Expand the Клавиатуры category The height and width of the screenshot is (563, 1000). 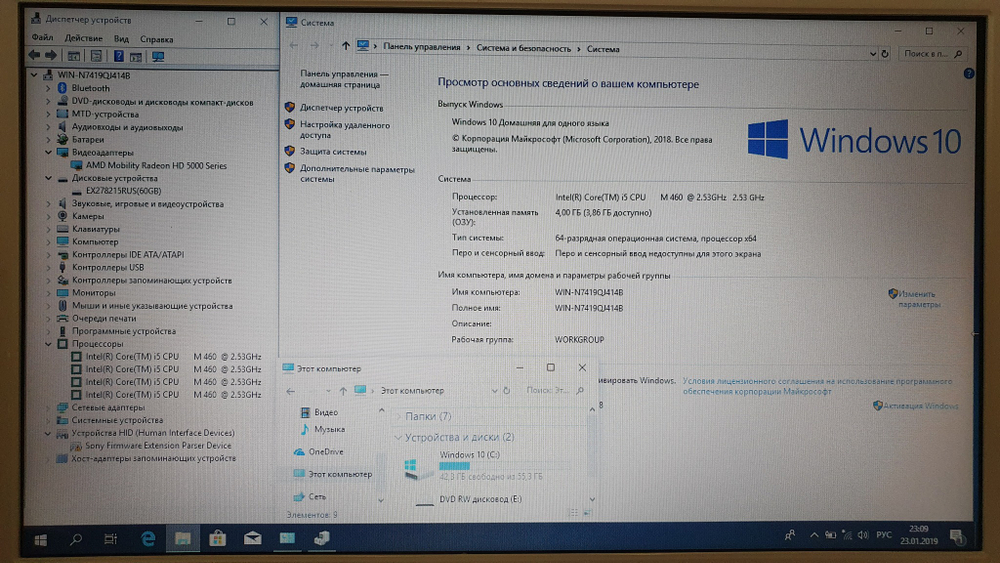click(x=48, y=229)
